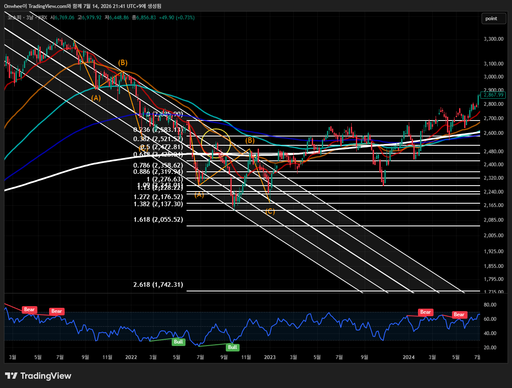The height and width of the screenshot is (388, 512).
Task: Click the 2024 label on time axis
Action: [x=409, y=357]
